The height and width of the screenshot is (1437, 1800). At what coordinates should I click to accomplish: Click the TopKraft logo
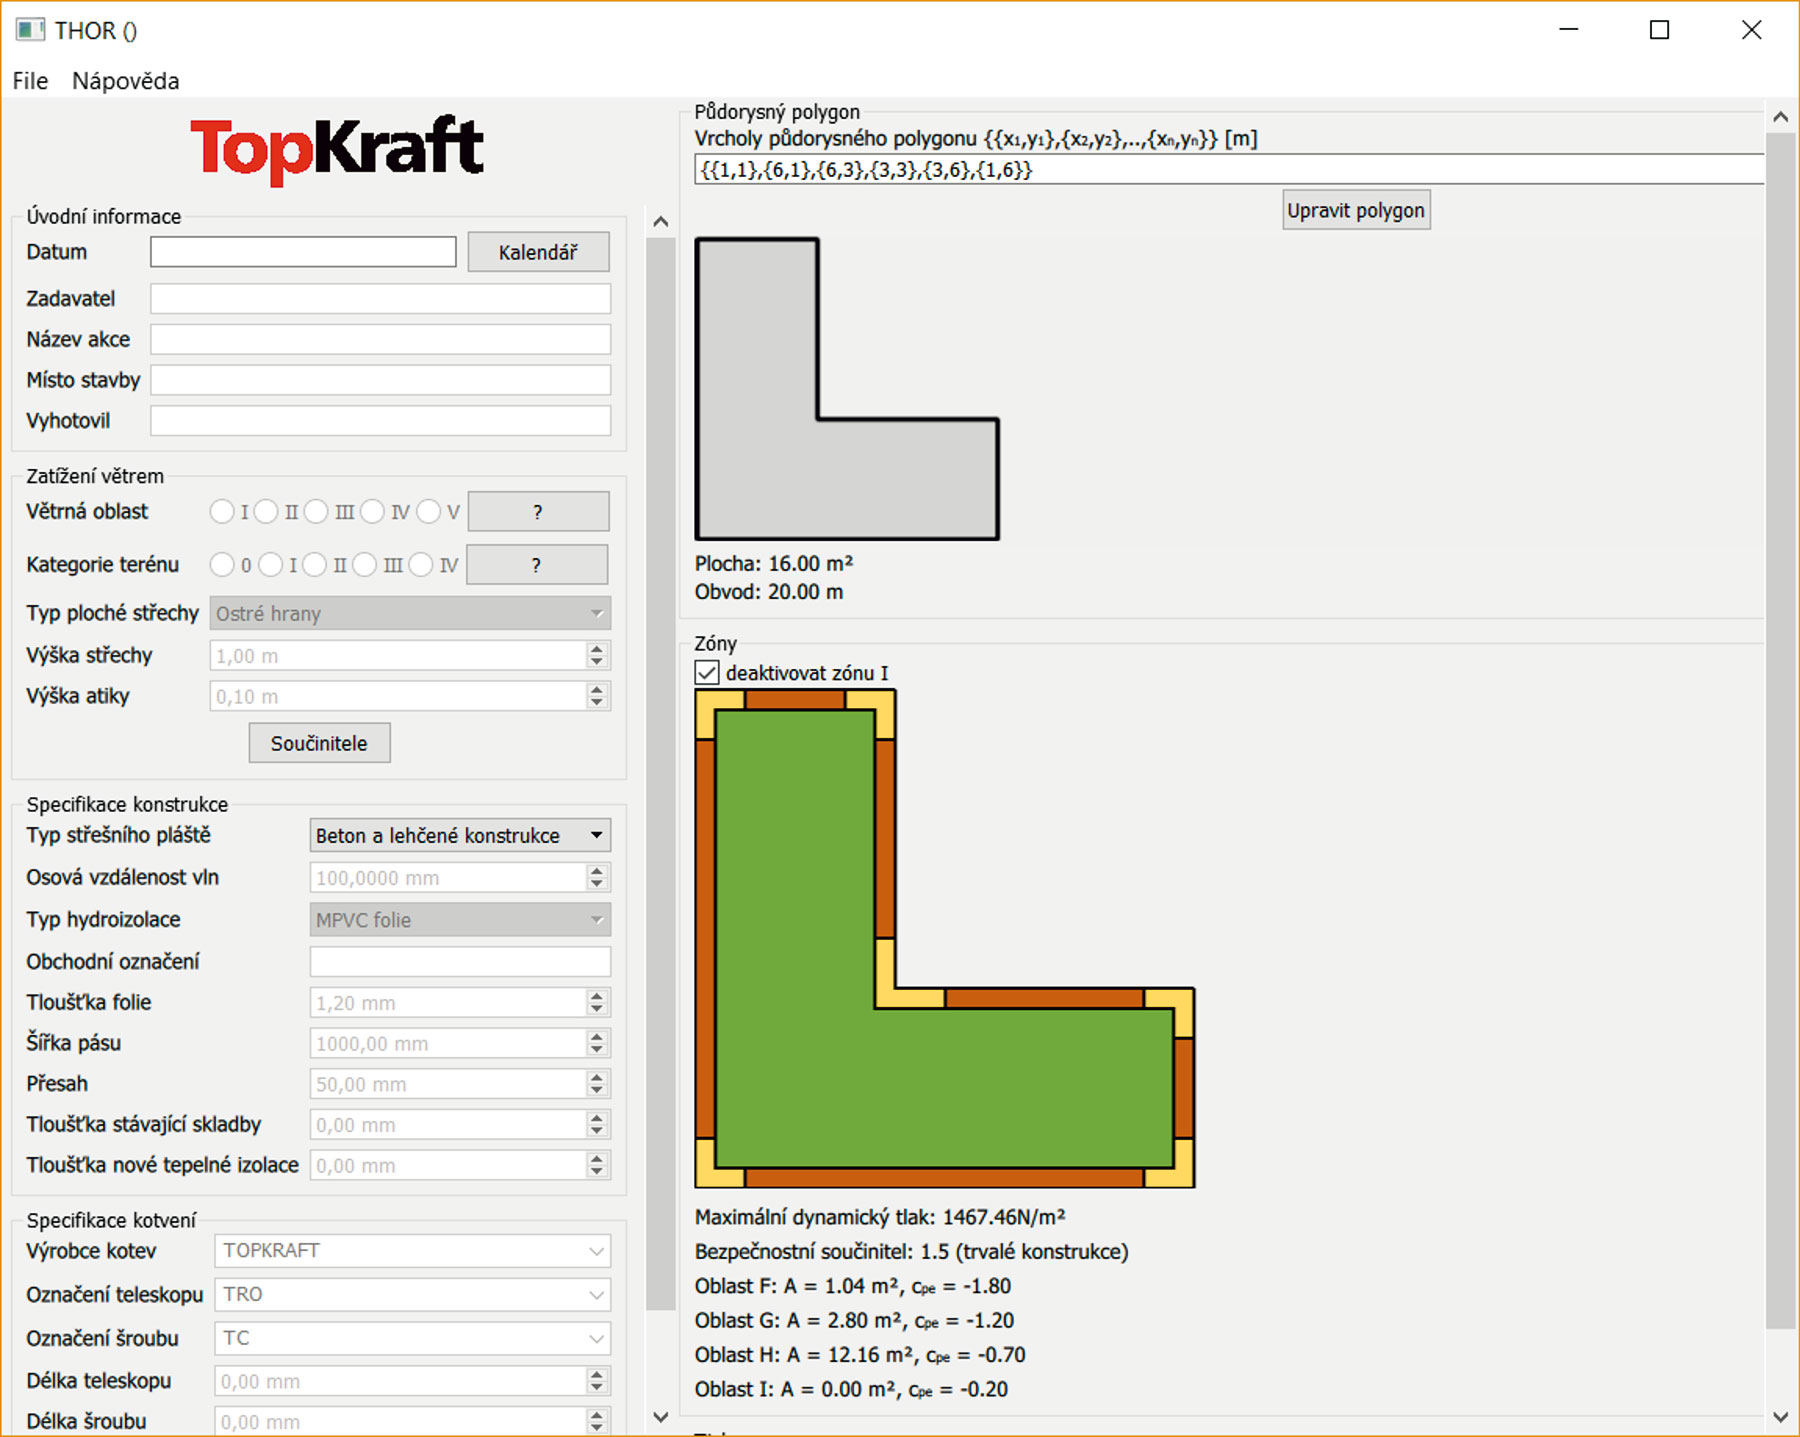click(x=336, y=150)
